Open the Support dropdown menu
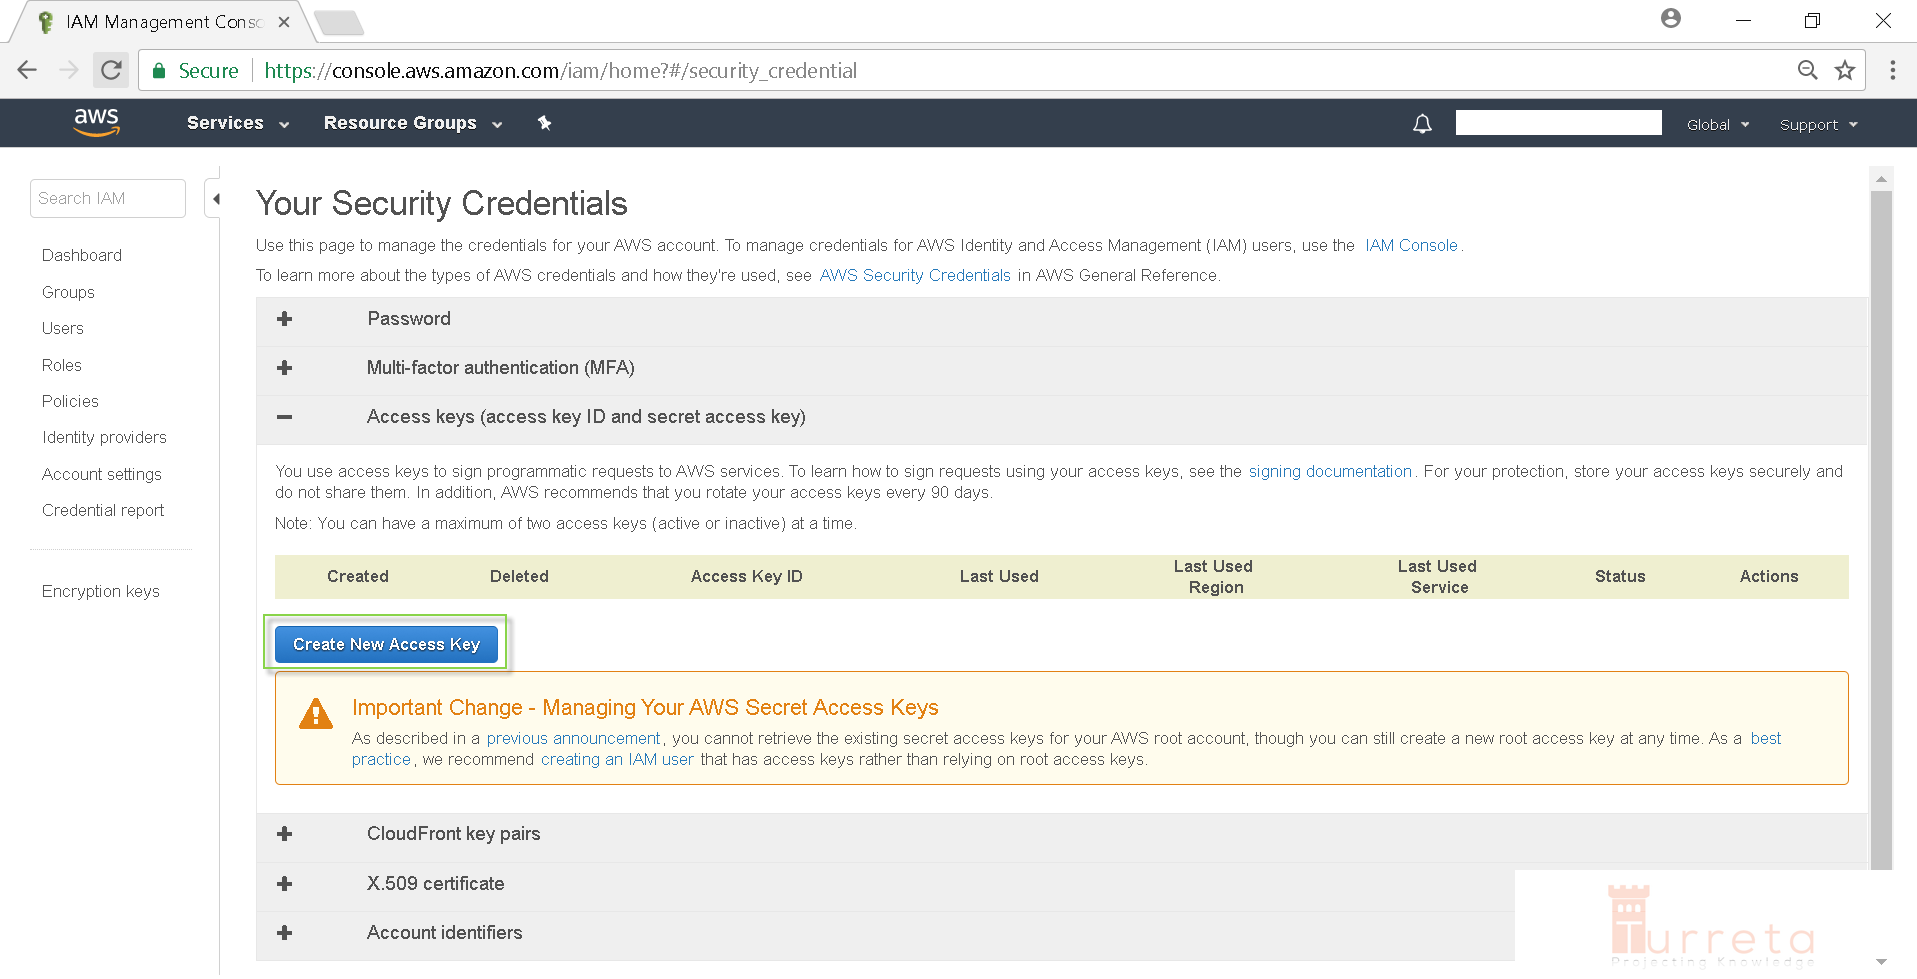Image resolution: width=1917 pixels, height=979 pixels. [x=1818, y=125]
